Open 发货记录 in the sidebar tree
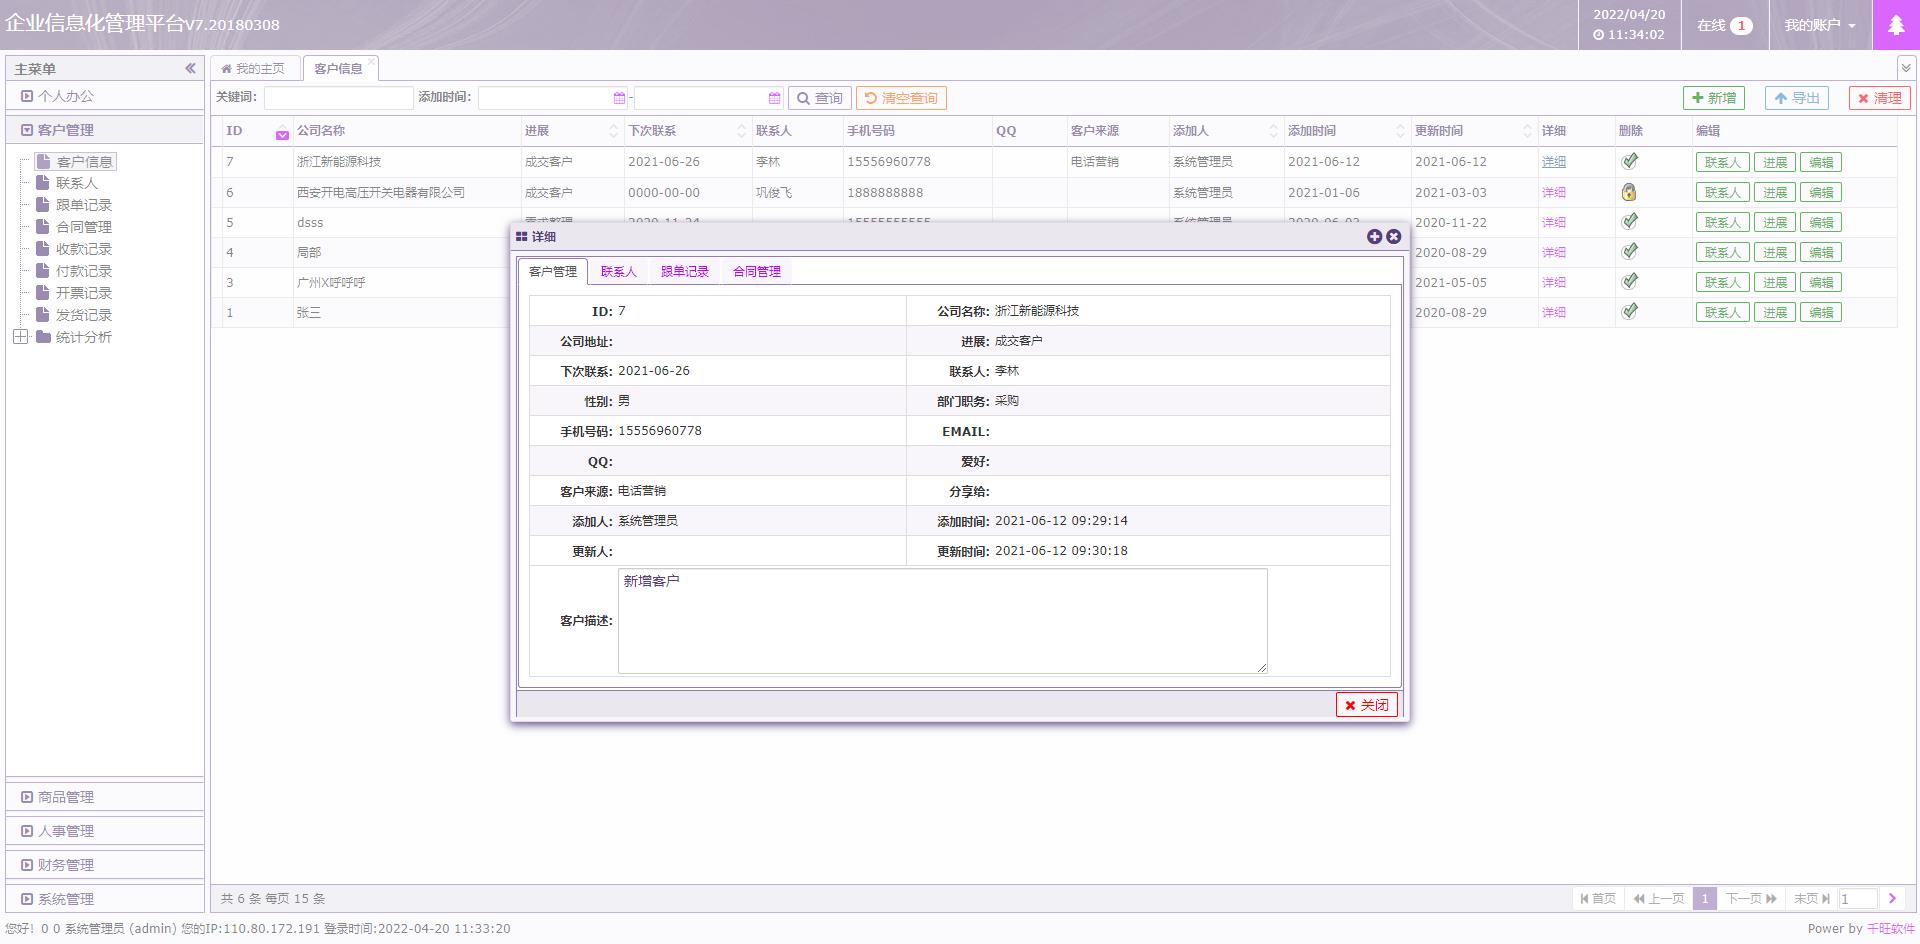Screen dimensions: 1920x944 84,315
